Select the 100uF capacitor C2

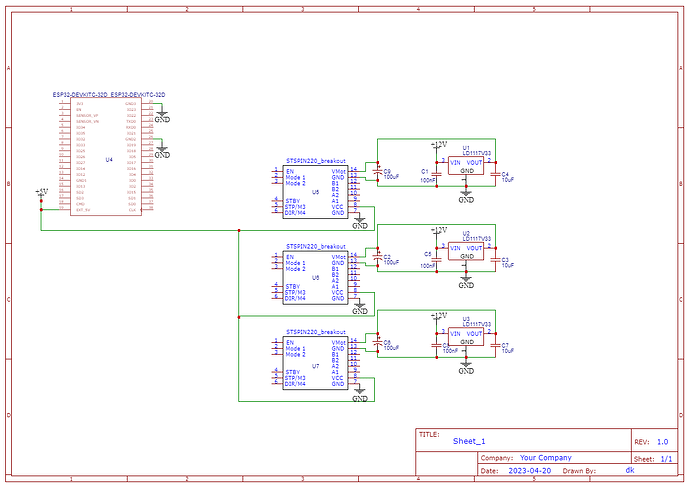tap(378, 257)
